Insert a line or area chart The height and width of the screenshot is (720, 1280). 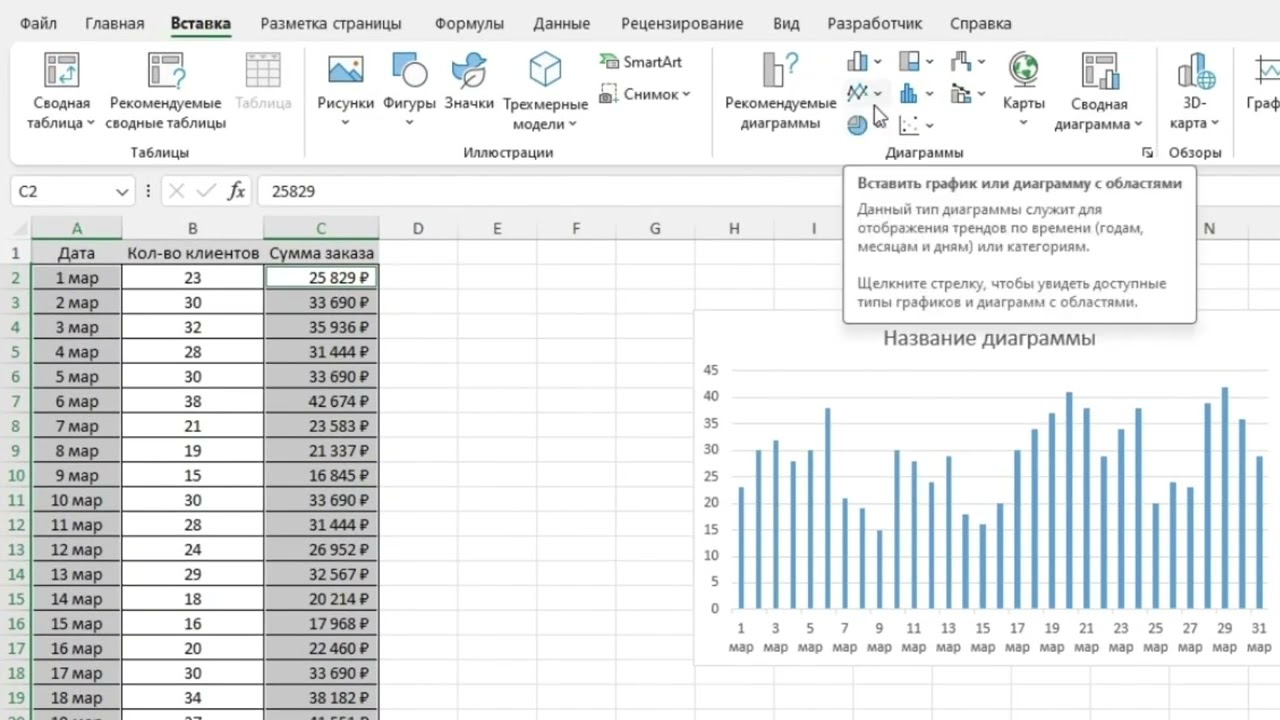click(864, 93)
